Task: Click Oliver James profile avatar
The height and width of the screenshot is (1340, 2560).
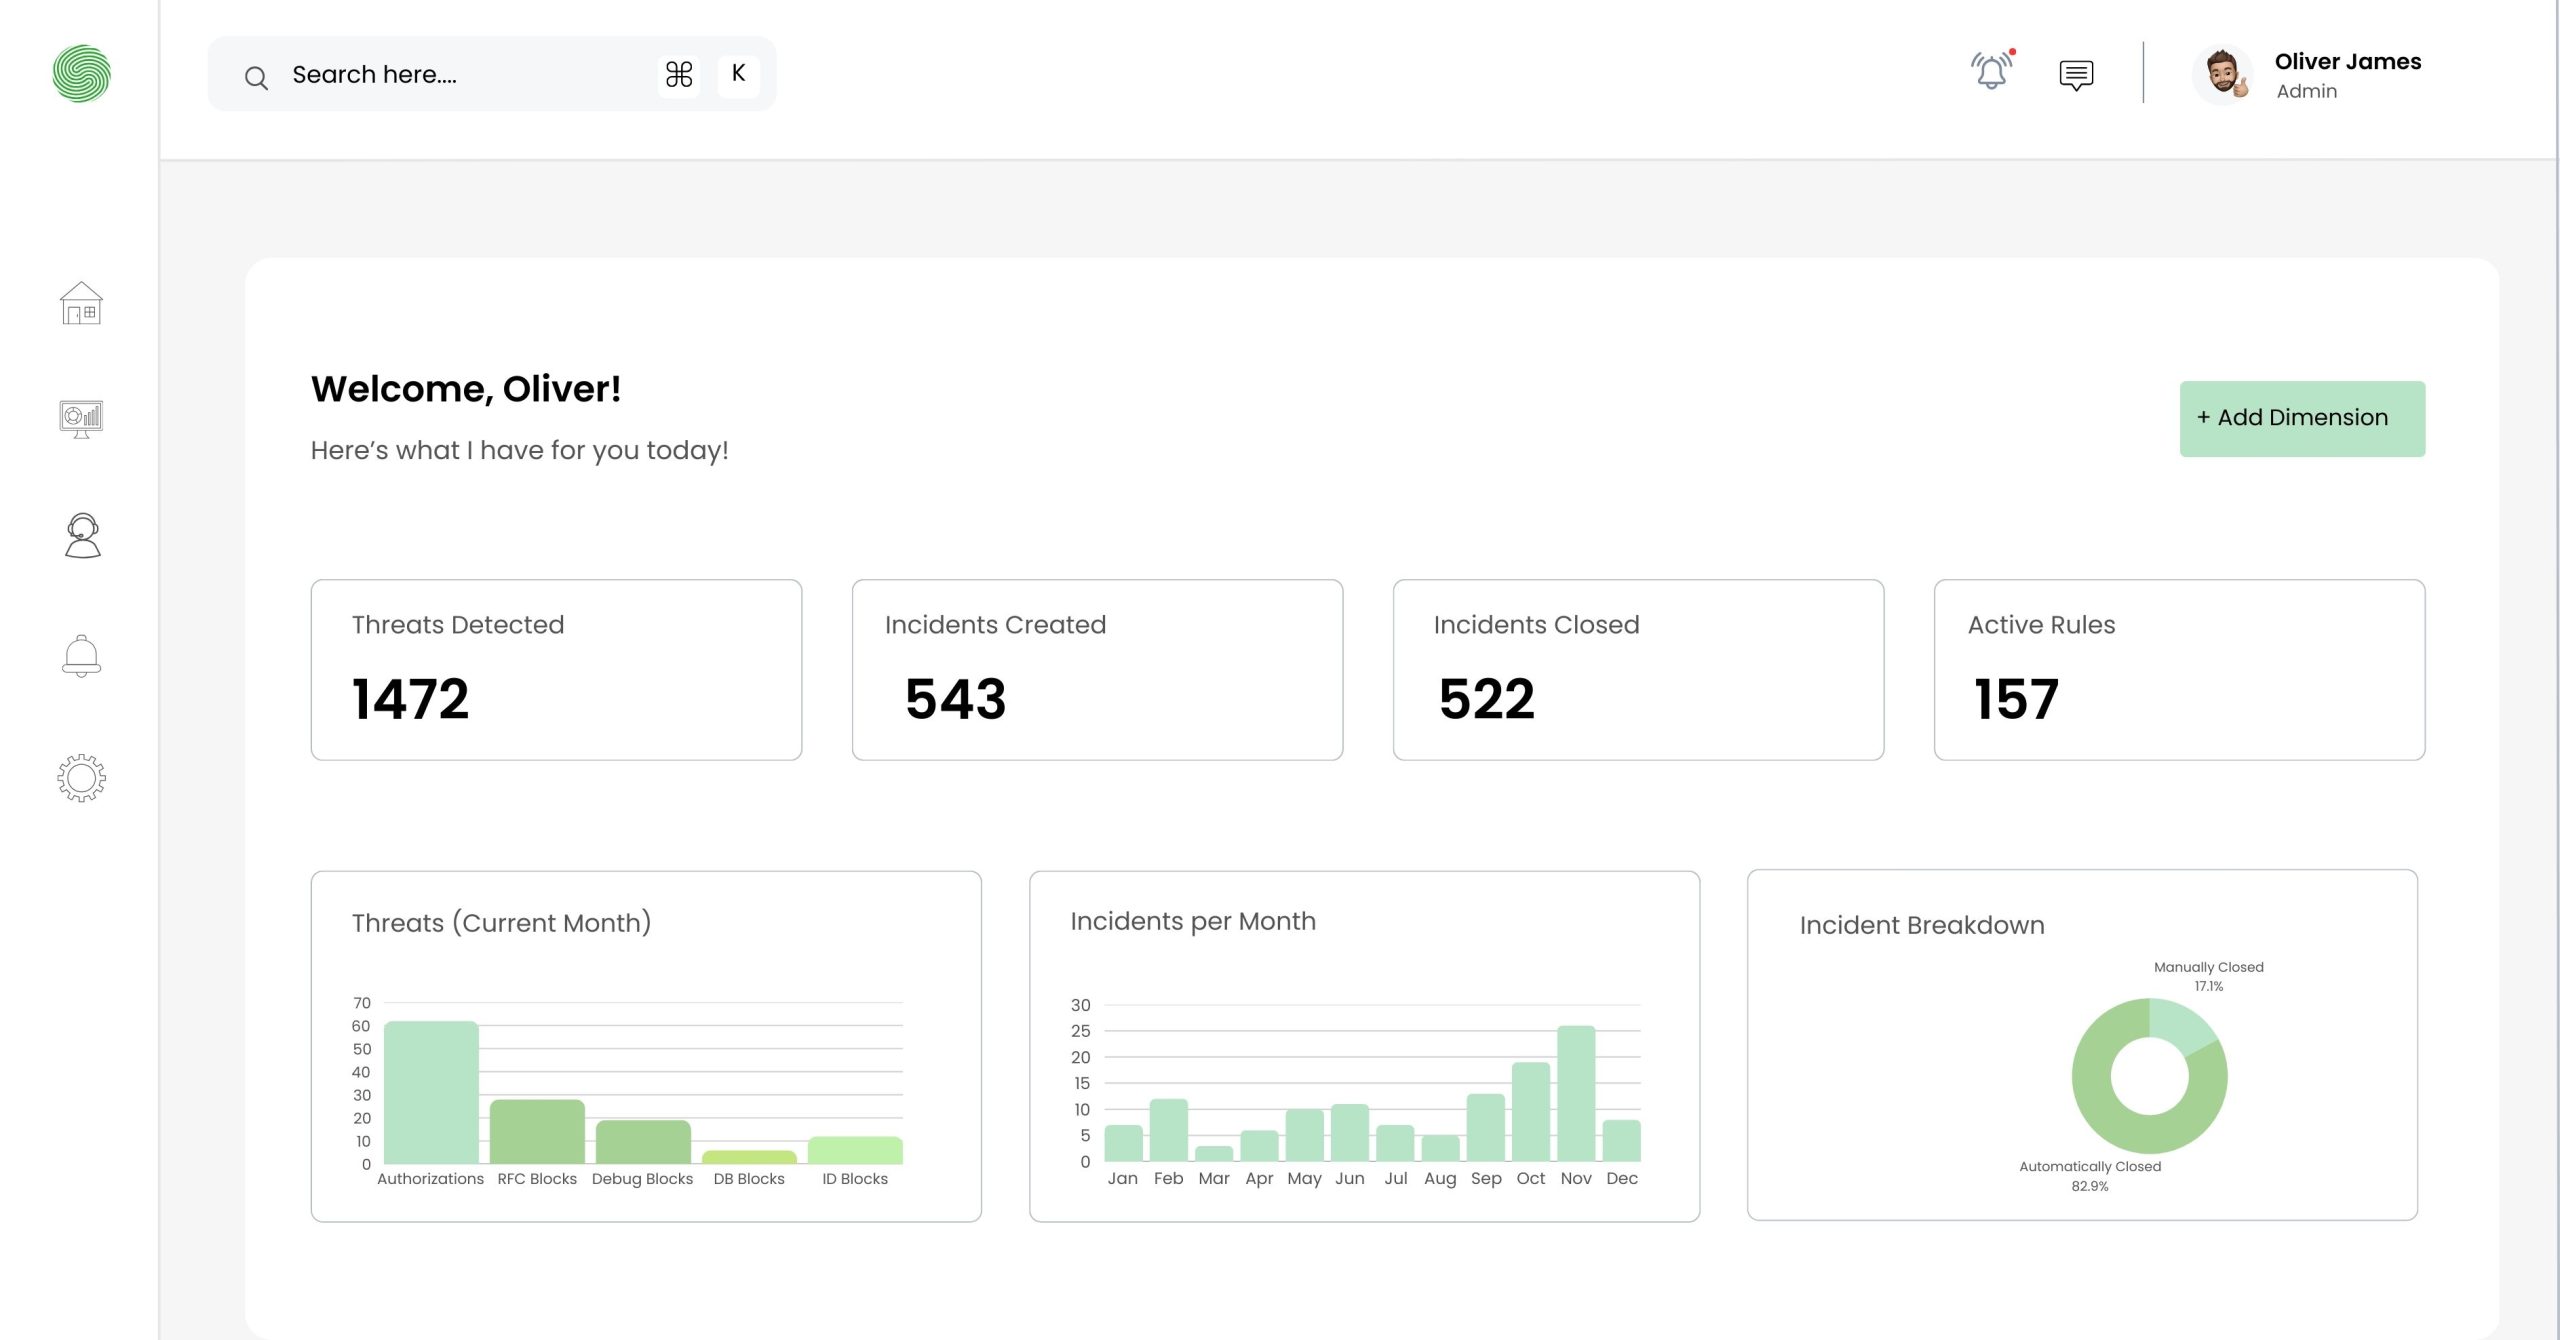Action: pyautogui.click(x=2223, y=75)
